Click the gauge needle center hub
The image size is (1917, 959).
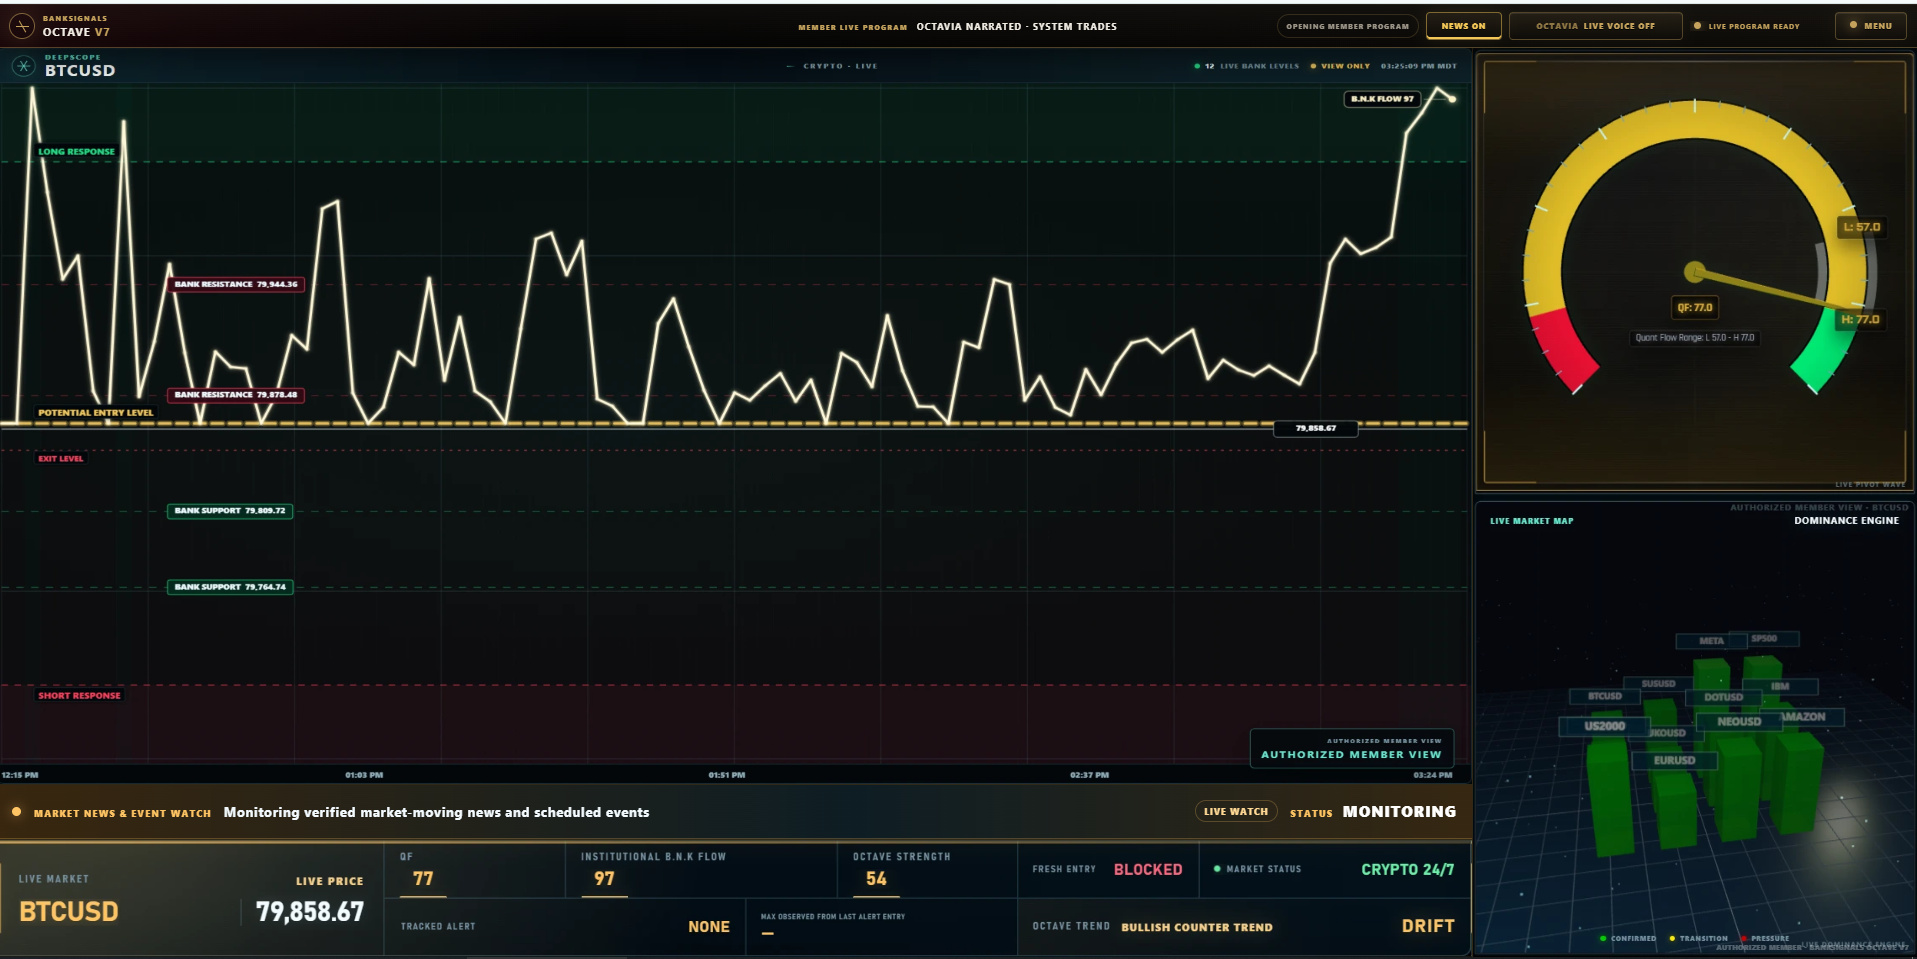click(1694, 271)
